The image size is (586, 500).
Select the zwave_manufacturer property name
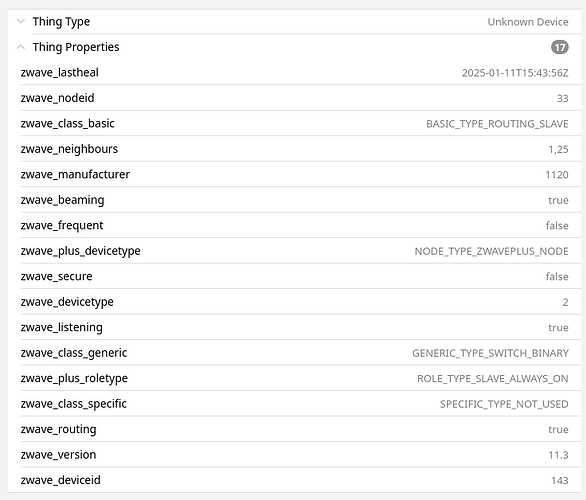pyautogui.click(x=75, y=175)
